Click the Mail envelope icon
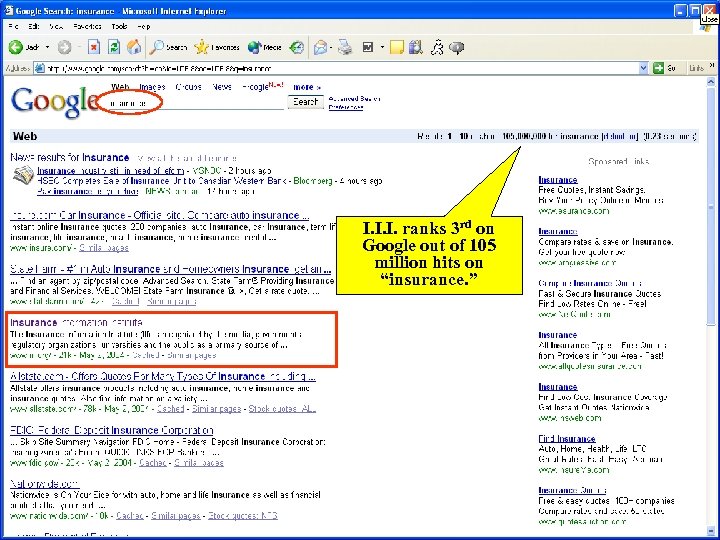720x540 pixels. 320,47
